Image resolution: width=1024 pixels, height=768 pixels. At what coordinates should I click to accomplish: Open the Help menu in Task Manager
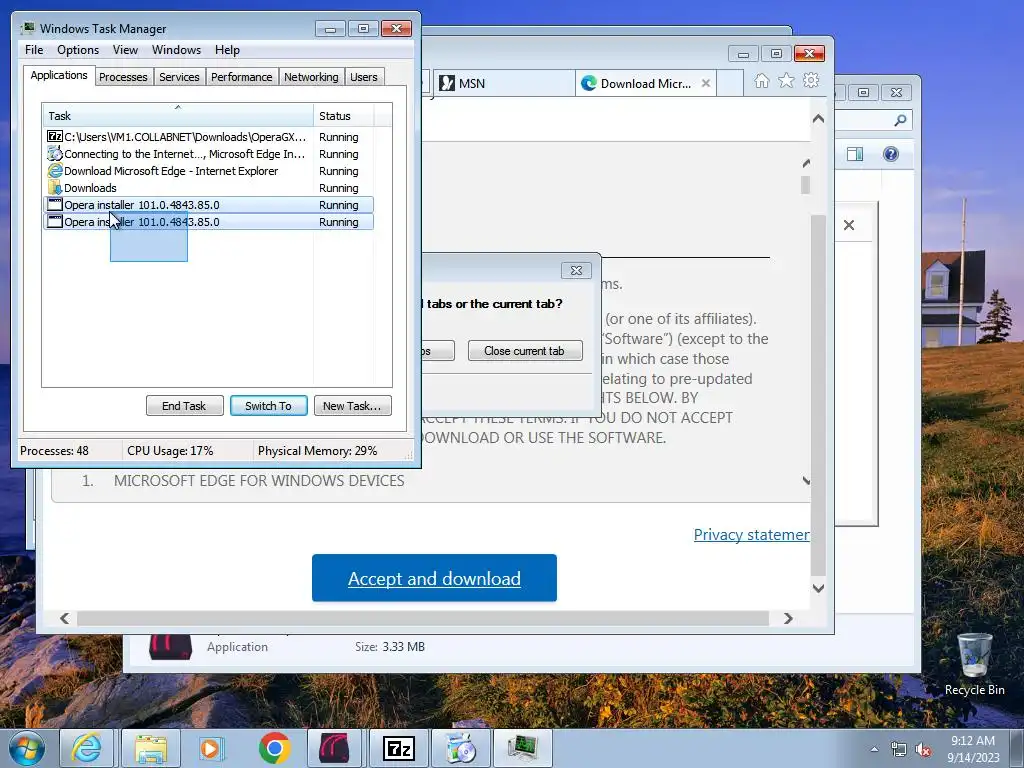point(227,50)
